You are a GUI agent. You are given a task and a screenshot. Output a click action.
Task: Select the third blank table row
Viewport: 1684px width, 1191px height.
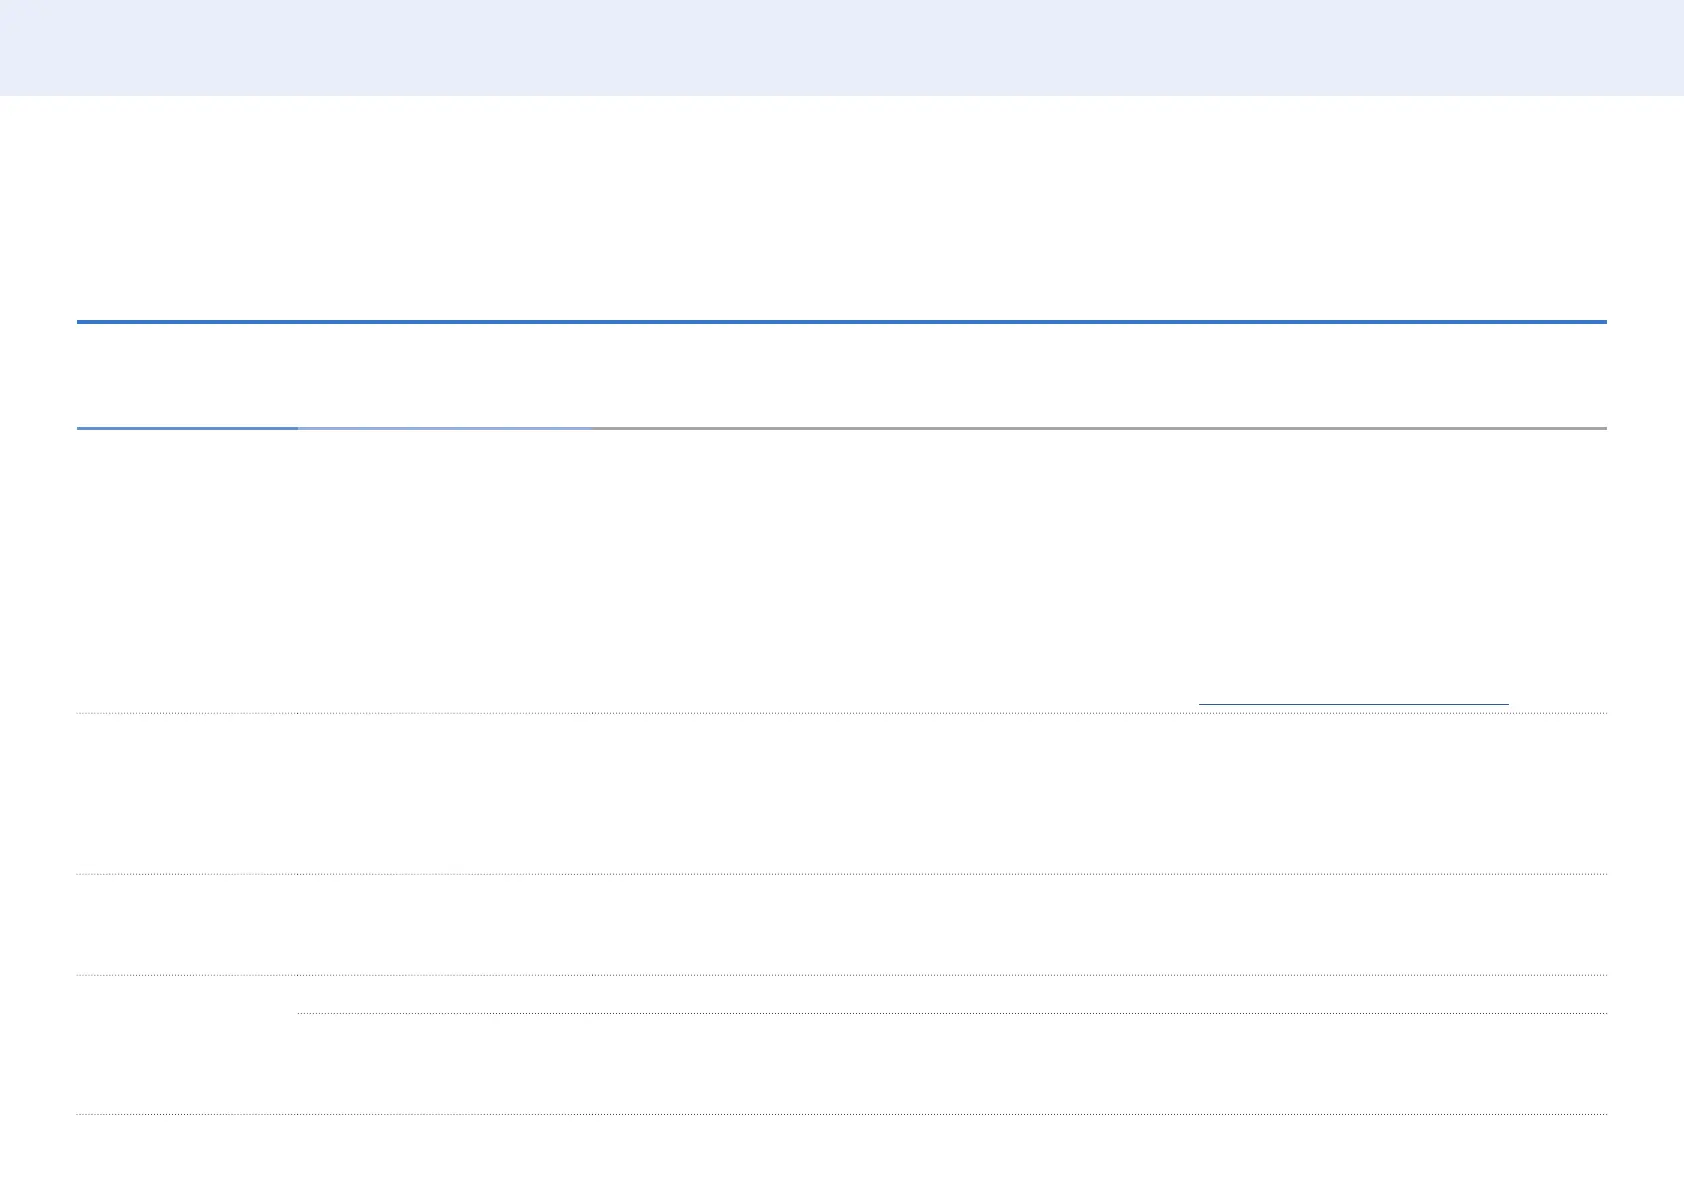tap(842, 925)
